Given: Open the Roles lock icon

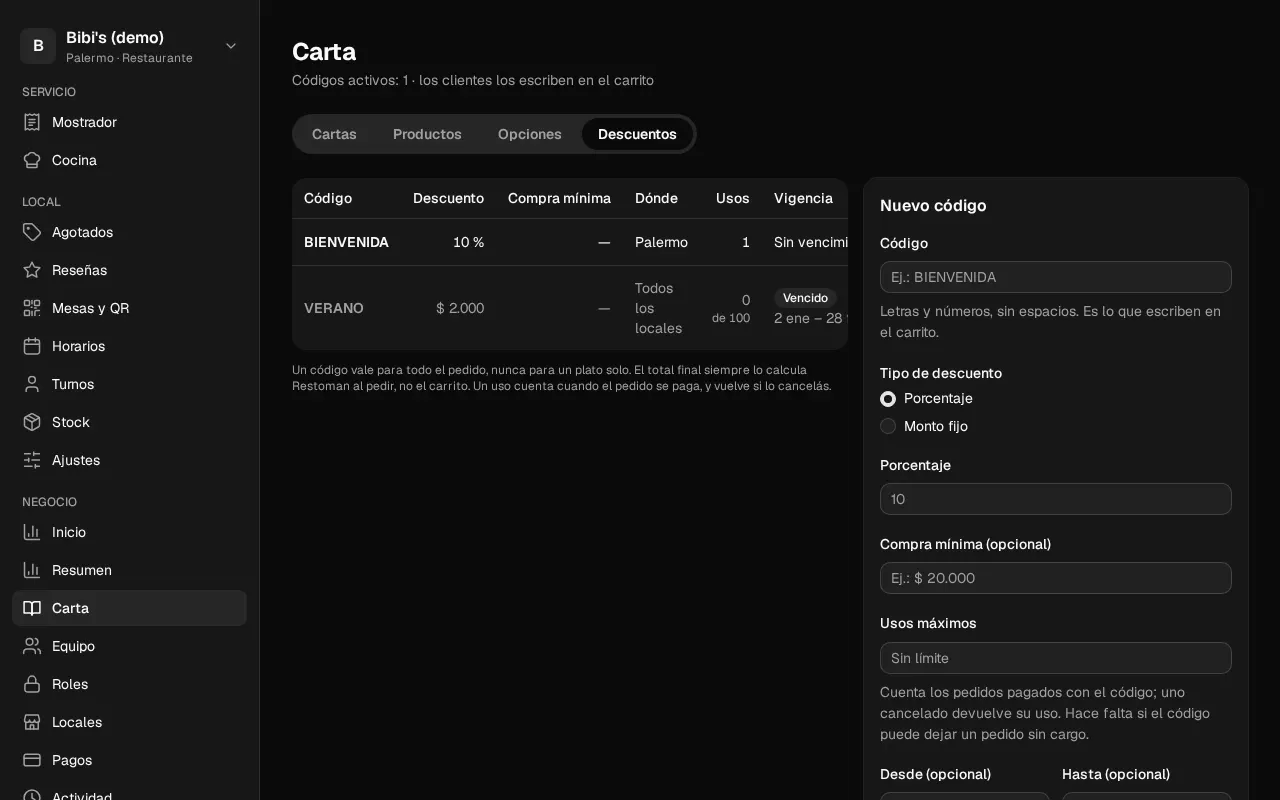Looking at the screenshot, I should tap(32, 684).
